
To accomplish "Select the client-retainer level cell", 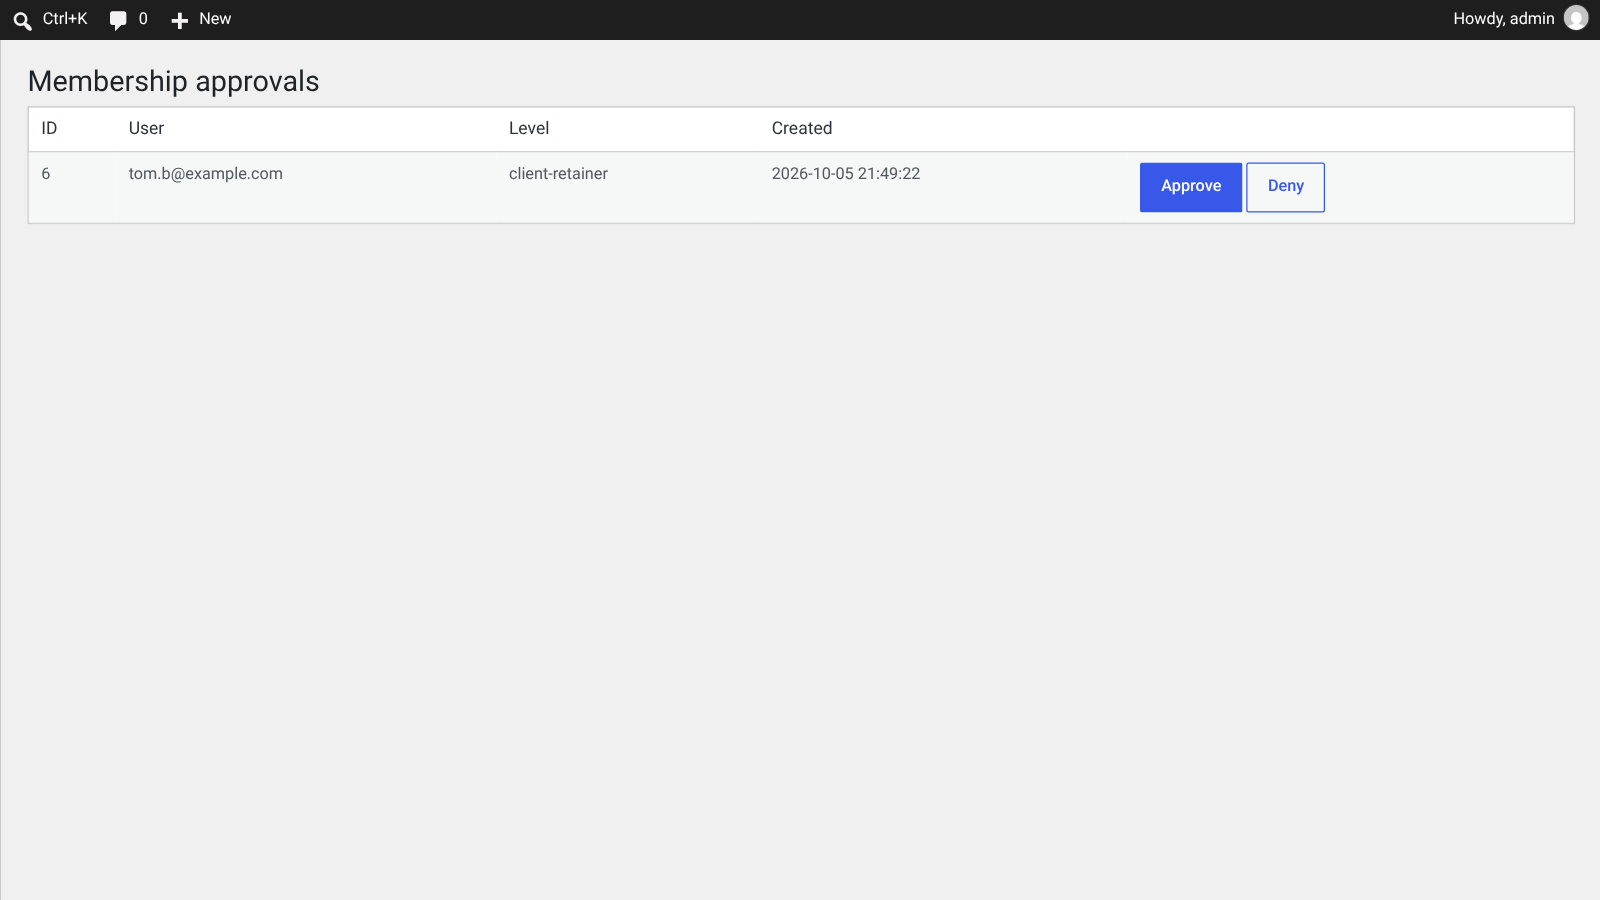I will coord(558,174).
